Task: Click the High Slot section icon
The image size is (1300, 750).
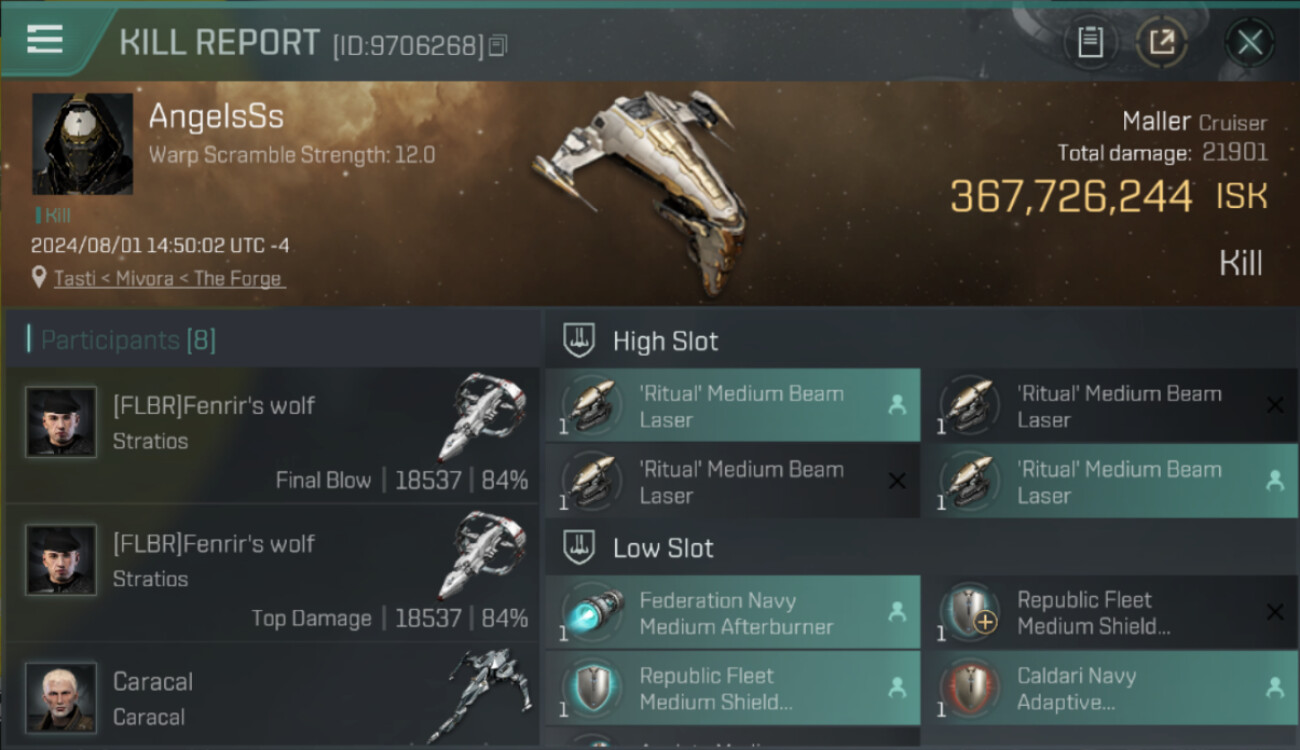Action: click(x=579, y=341)
